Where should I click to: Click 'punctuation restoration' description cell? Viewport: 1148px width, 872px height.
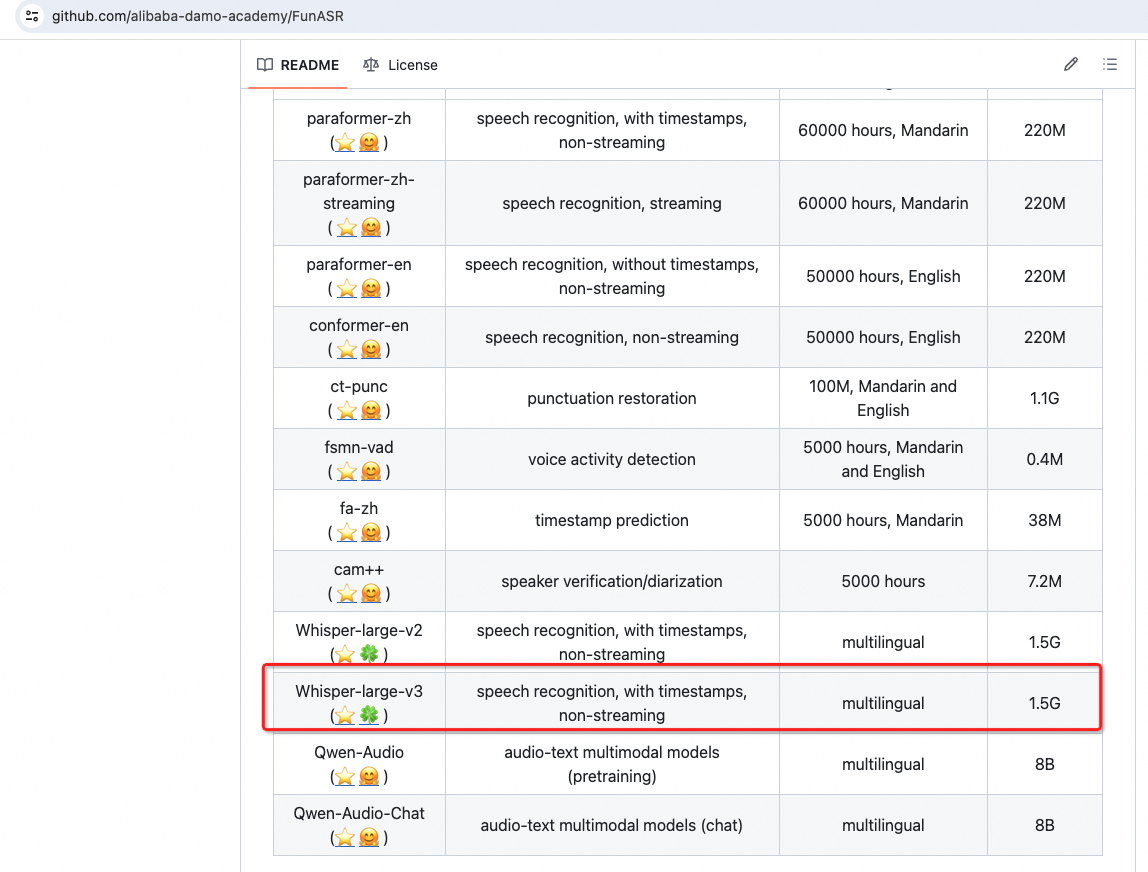click(612, 398)
